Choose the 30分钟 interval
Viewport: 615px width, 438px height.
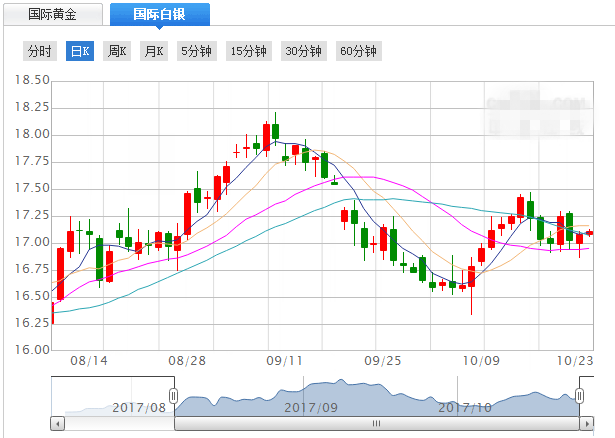(x=303, y=51)
